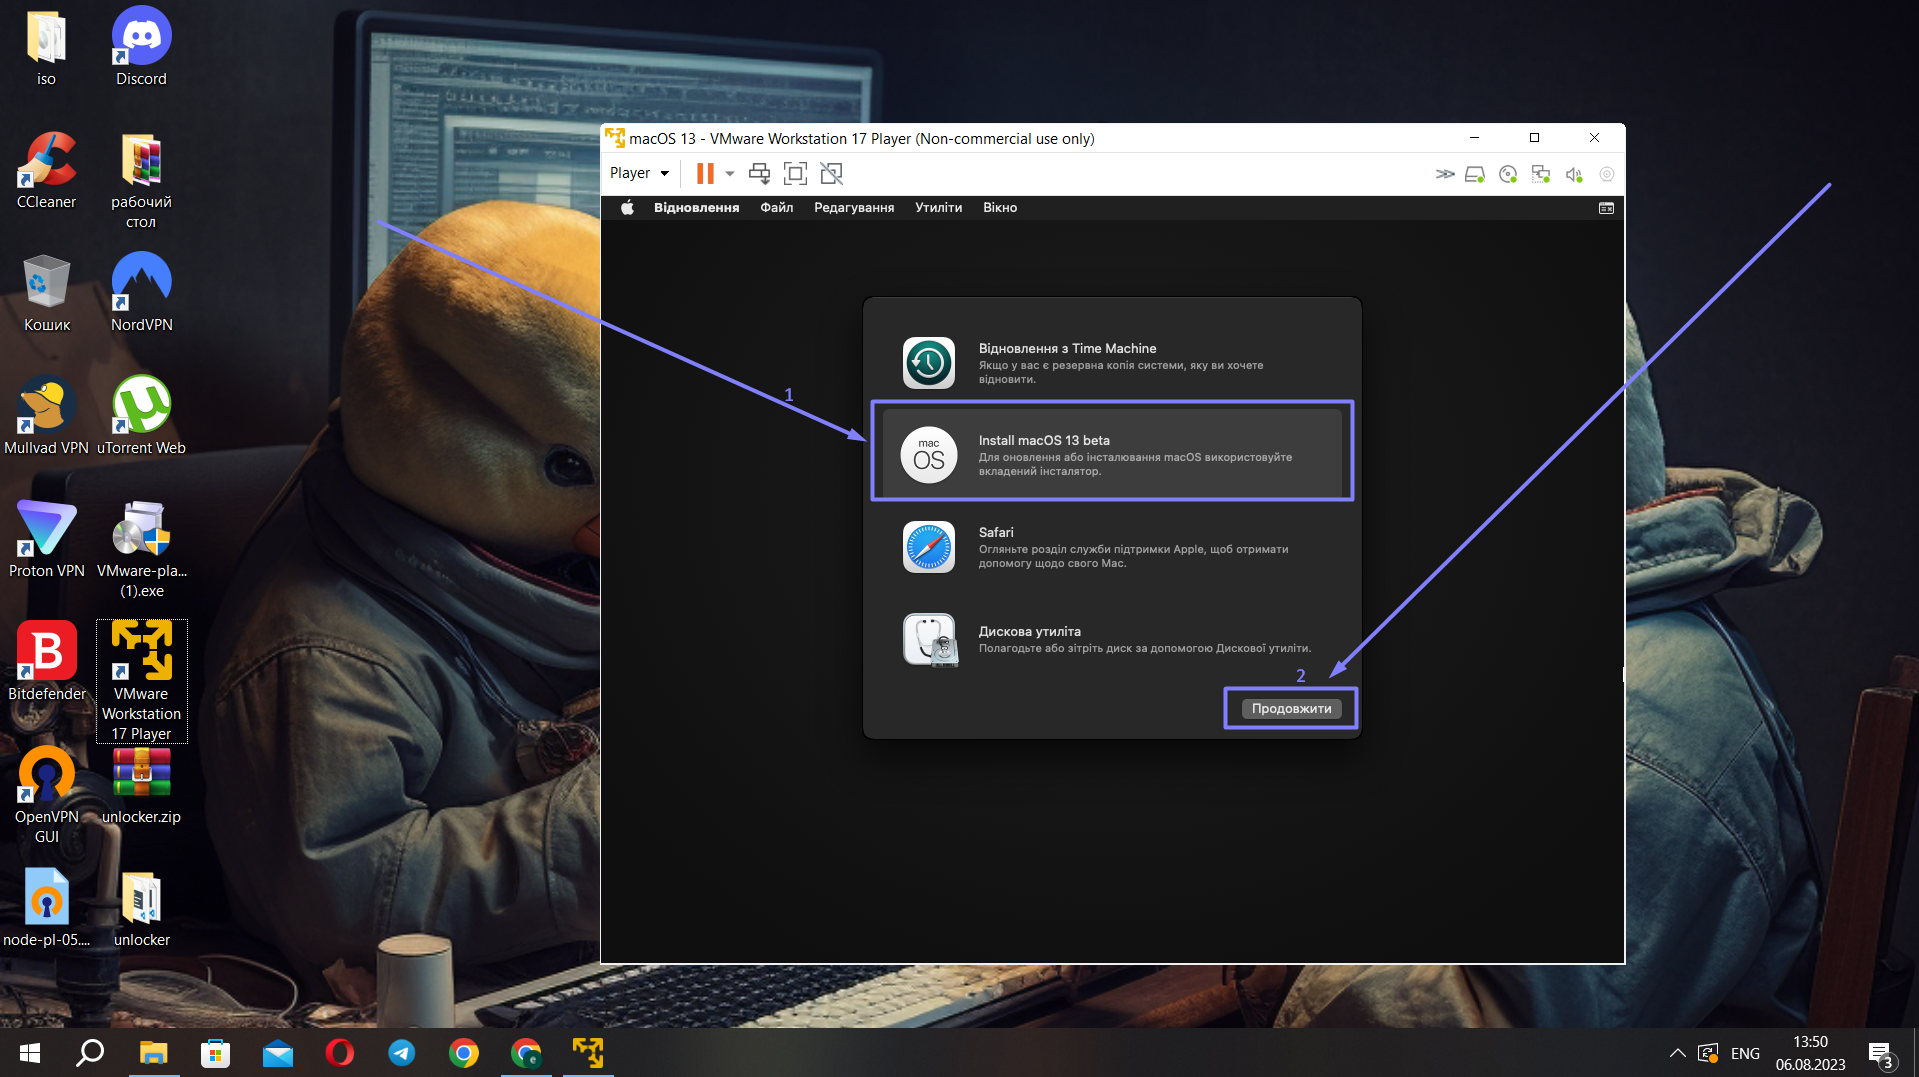This screenshot has width=1919, height=1077.
Task: Select the VMware-player installer exe
Action: 141,549
